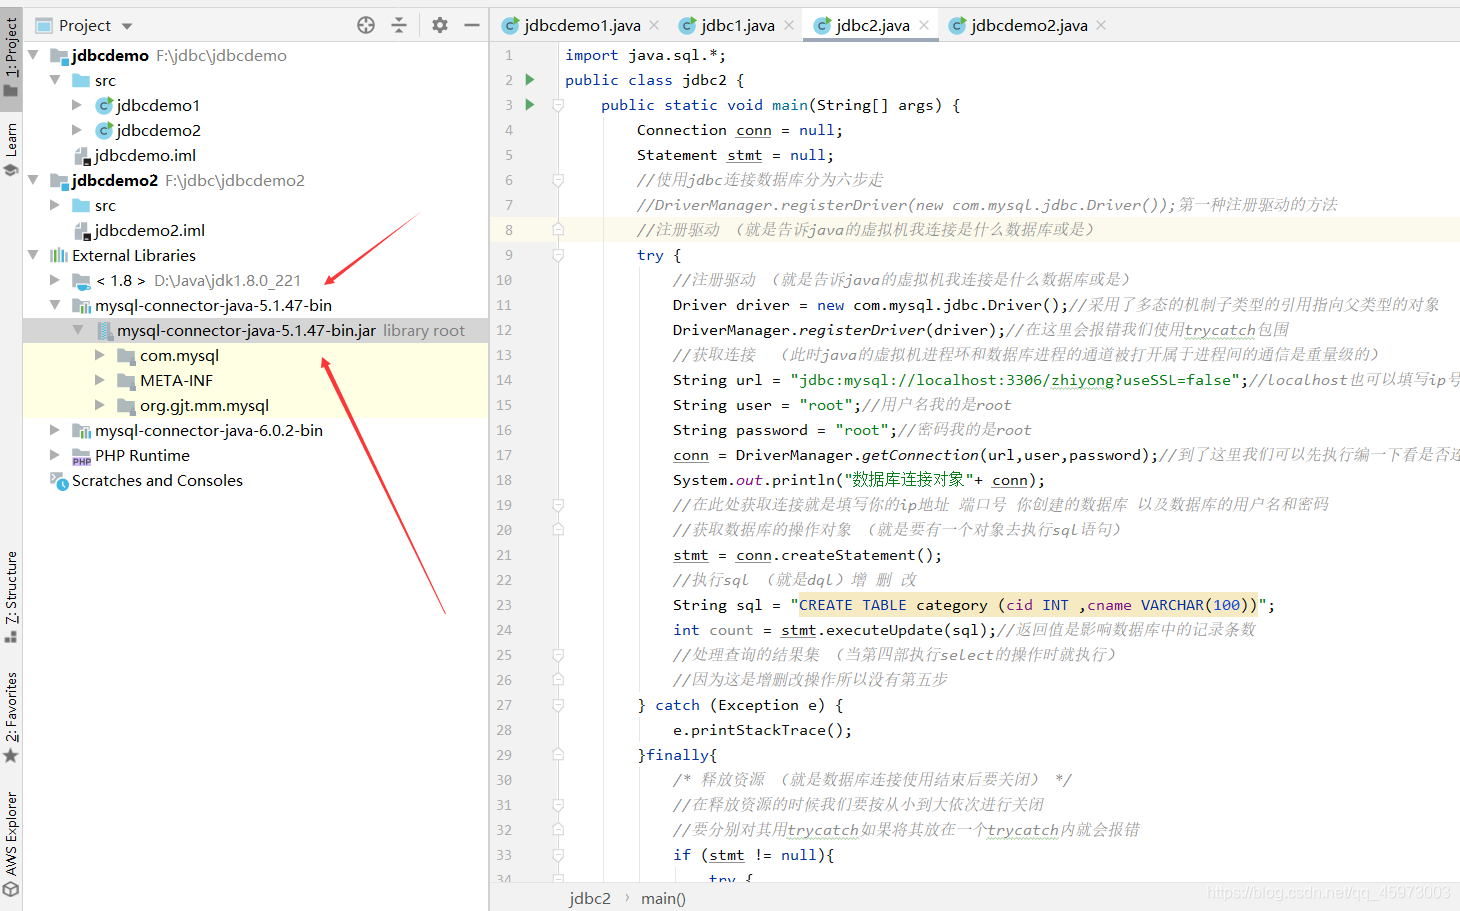Expand the jdbcdemo1 class node
Viewport: 1460px width, 911px height.
click(x=77, y=105)
